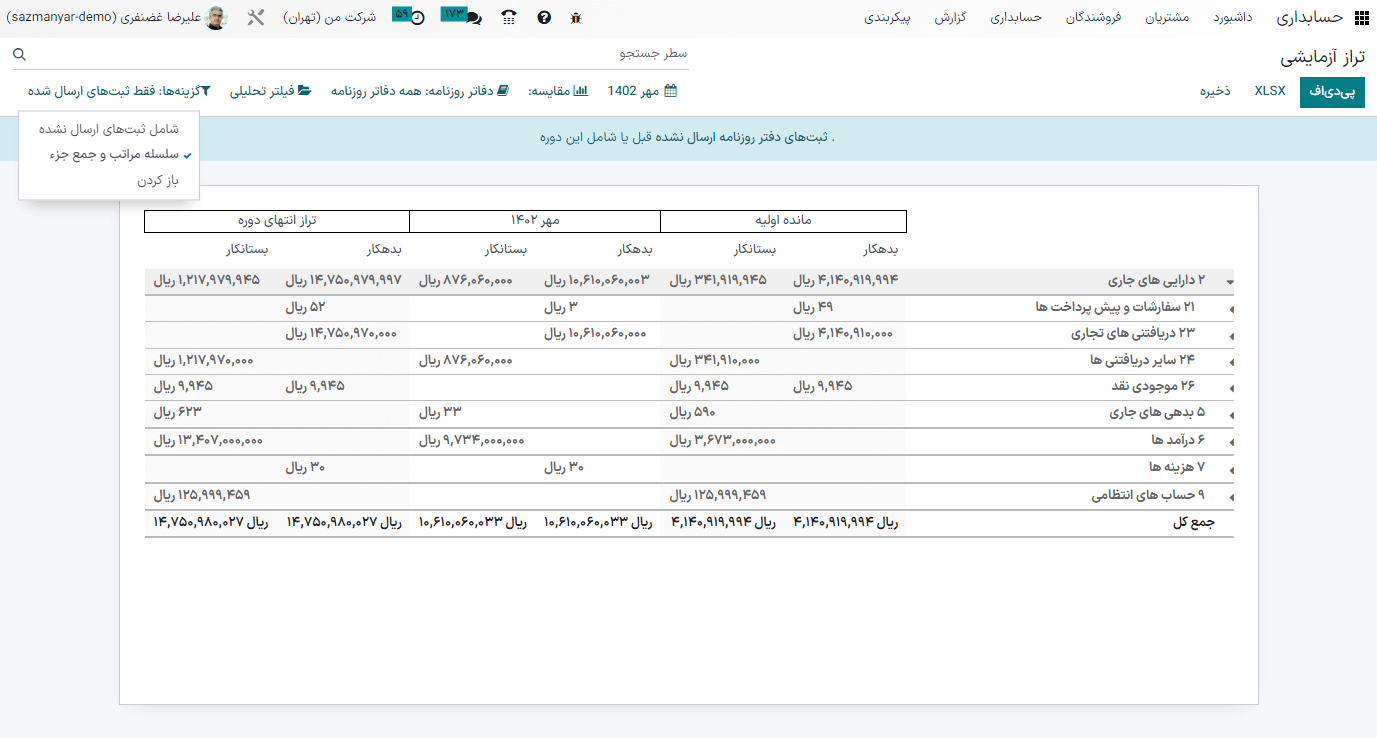Select 'باز کردن' option in the menu
This screenshot has height=738, width=1377.
point(157,181)
